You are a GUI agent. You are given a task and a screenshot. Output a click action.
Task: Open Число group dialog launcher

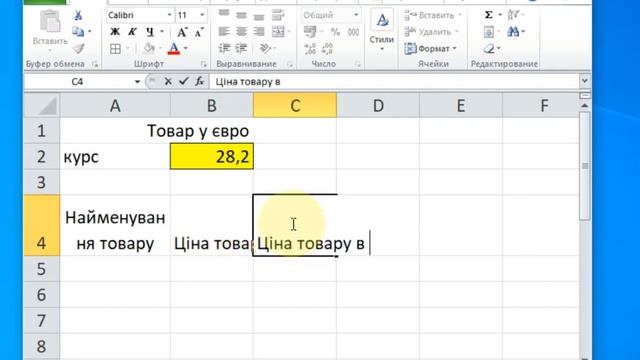click(x=358, y=64)
